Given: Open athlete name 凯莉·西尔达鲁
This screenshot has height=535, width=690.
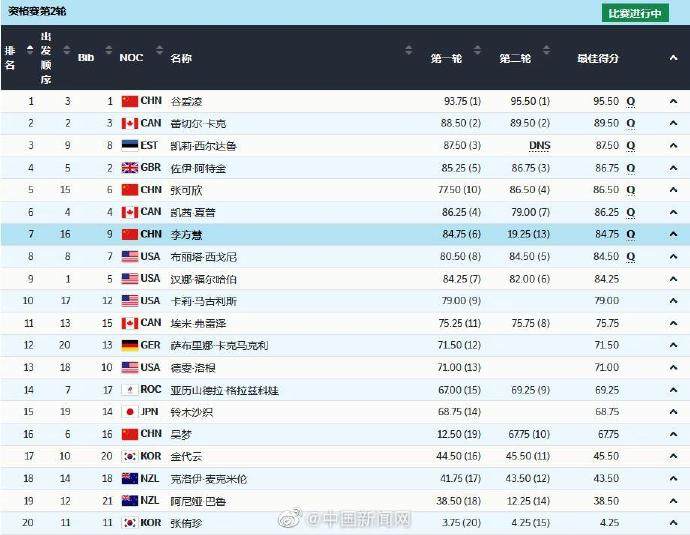Looking at the screenshot, I should [203, 145].
